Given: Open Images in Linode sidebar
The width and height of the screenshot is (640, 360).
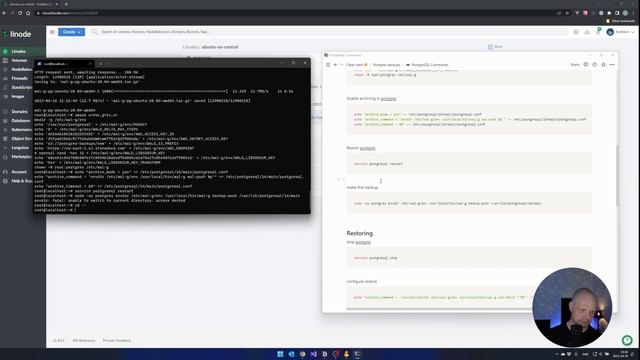Looking at the screenshot, I should pyautogui.click(x=18, y=97).
